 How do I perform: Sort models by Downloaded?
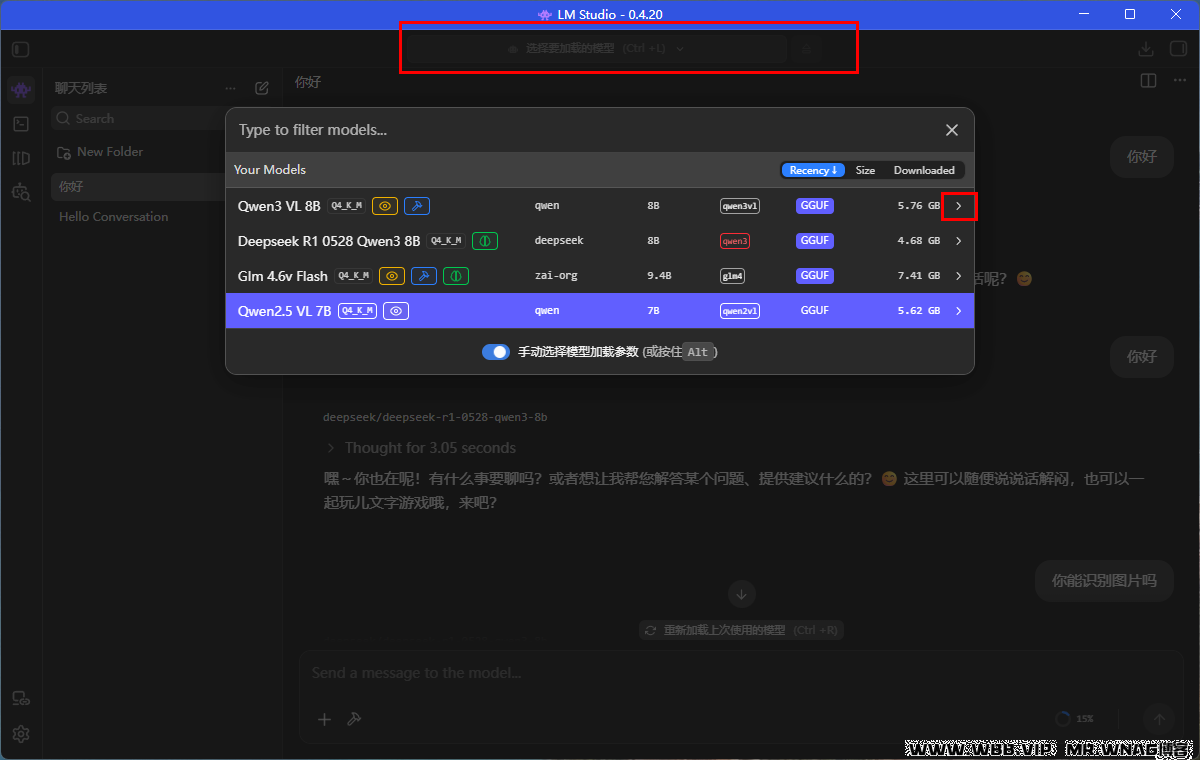[924, 170]
